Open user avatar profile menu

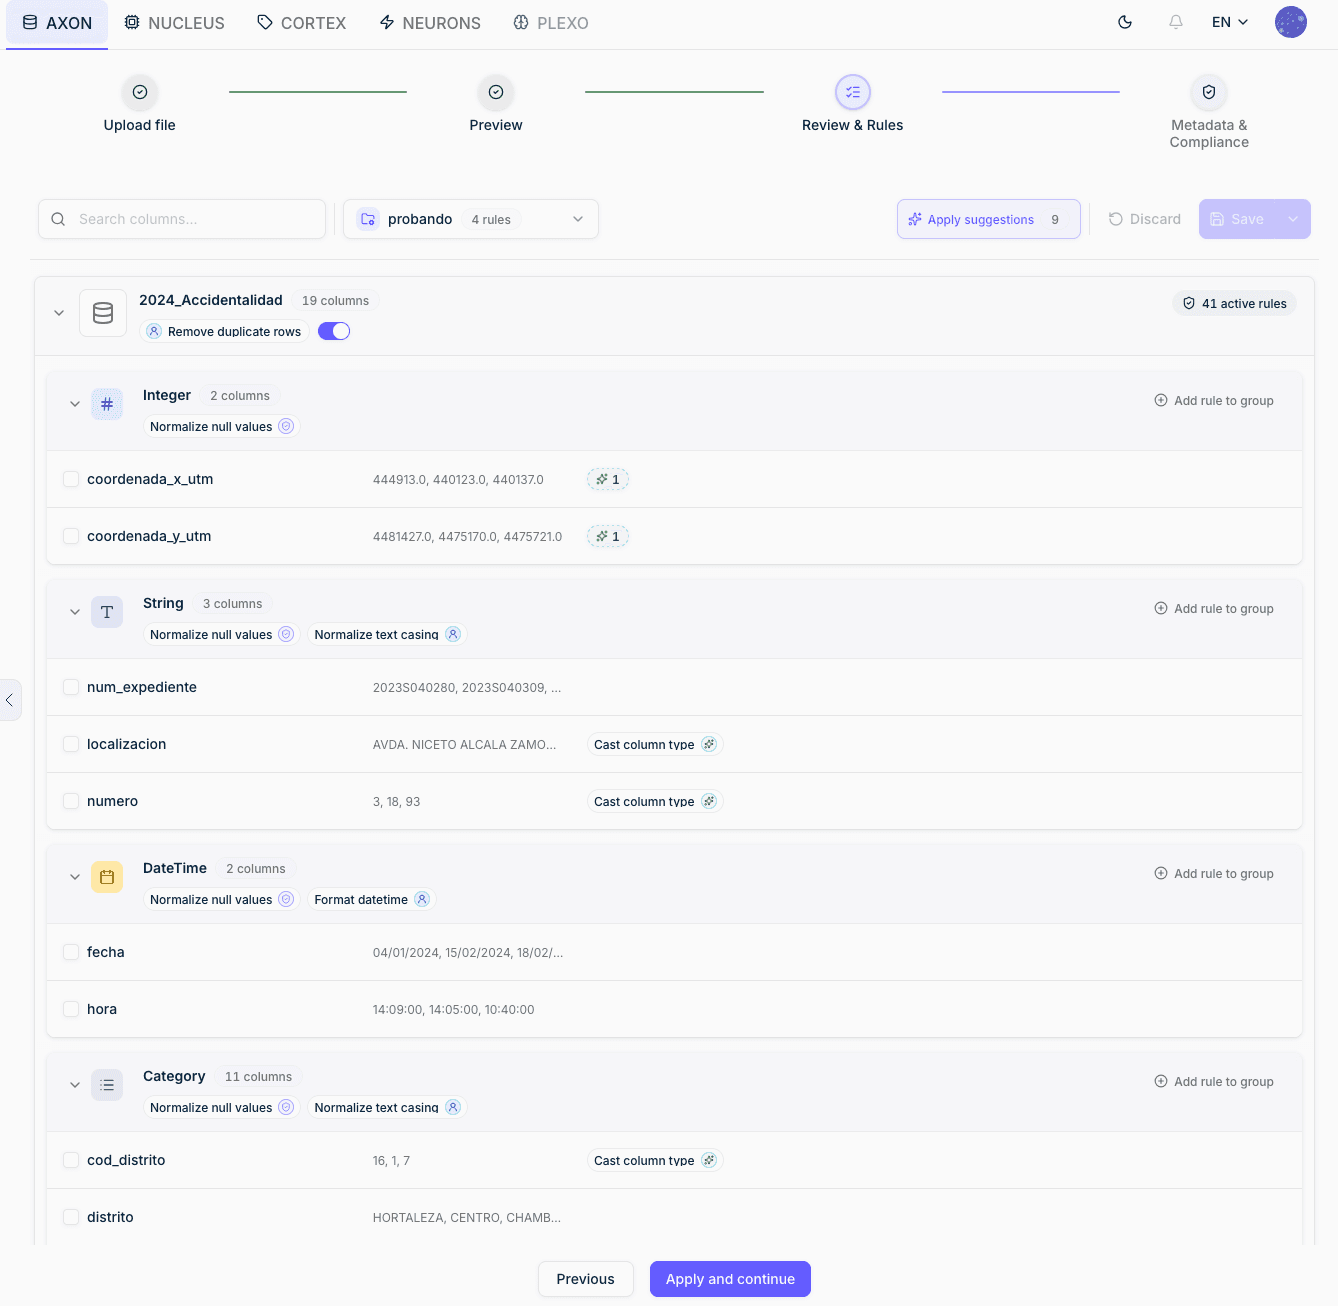pos(1291,22)
